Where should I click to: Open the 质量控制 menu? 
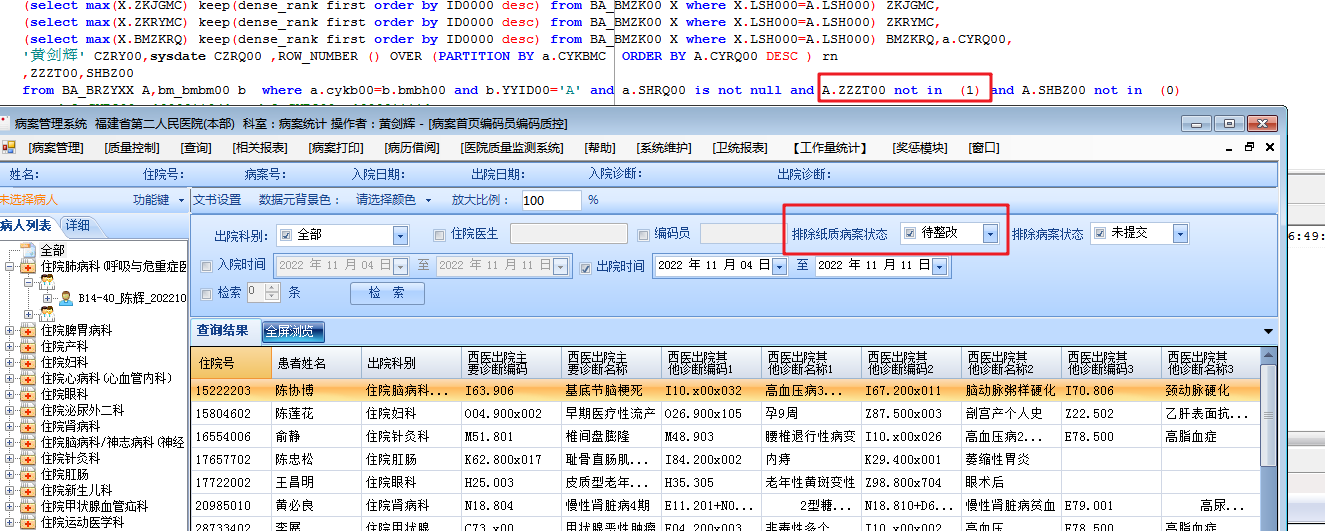pos(132,148)
